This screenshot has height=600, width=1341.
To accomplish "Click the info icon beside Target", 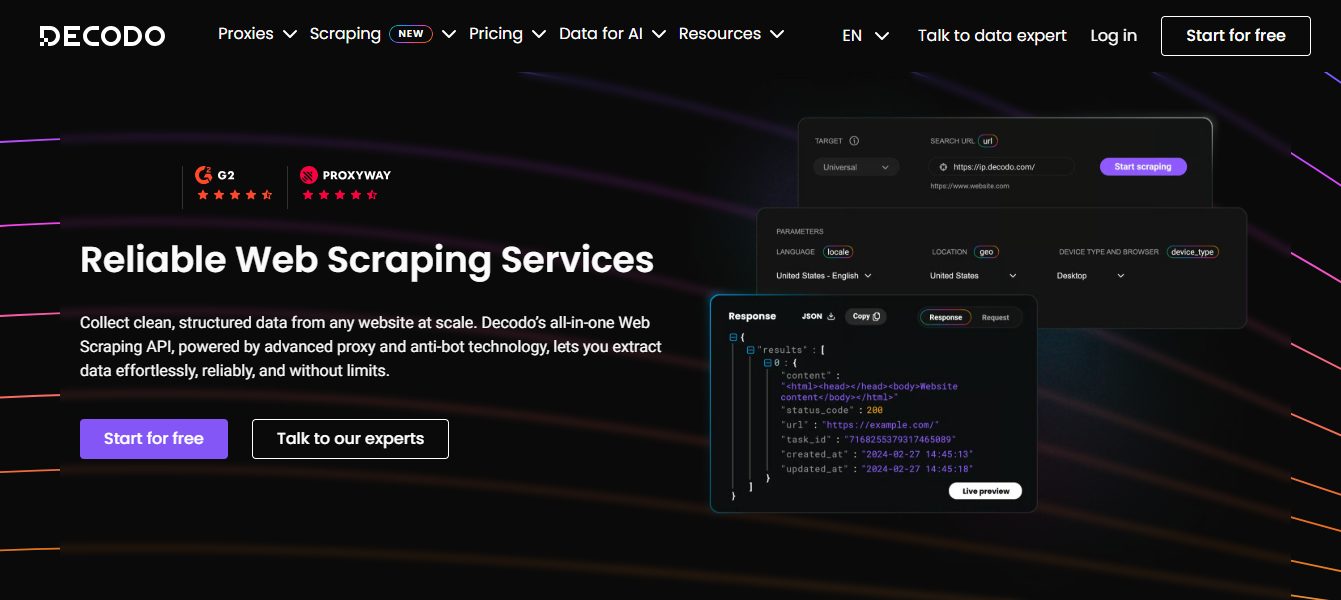I will pos(854,141).
